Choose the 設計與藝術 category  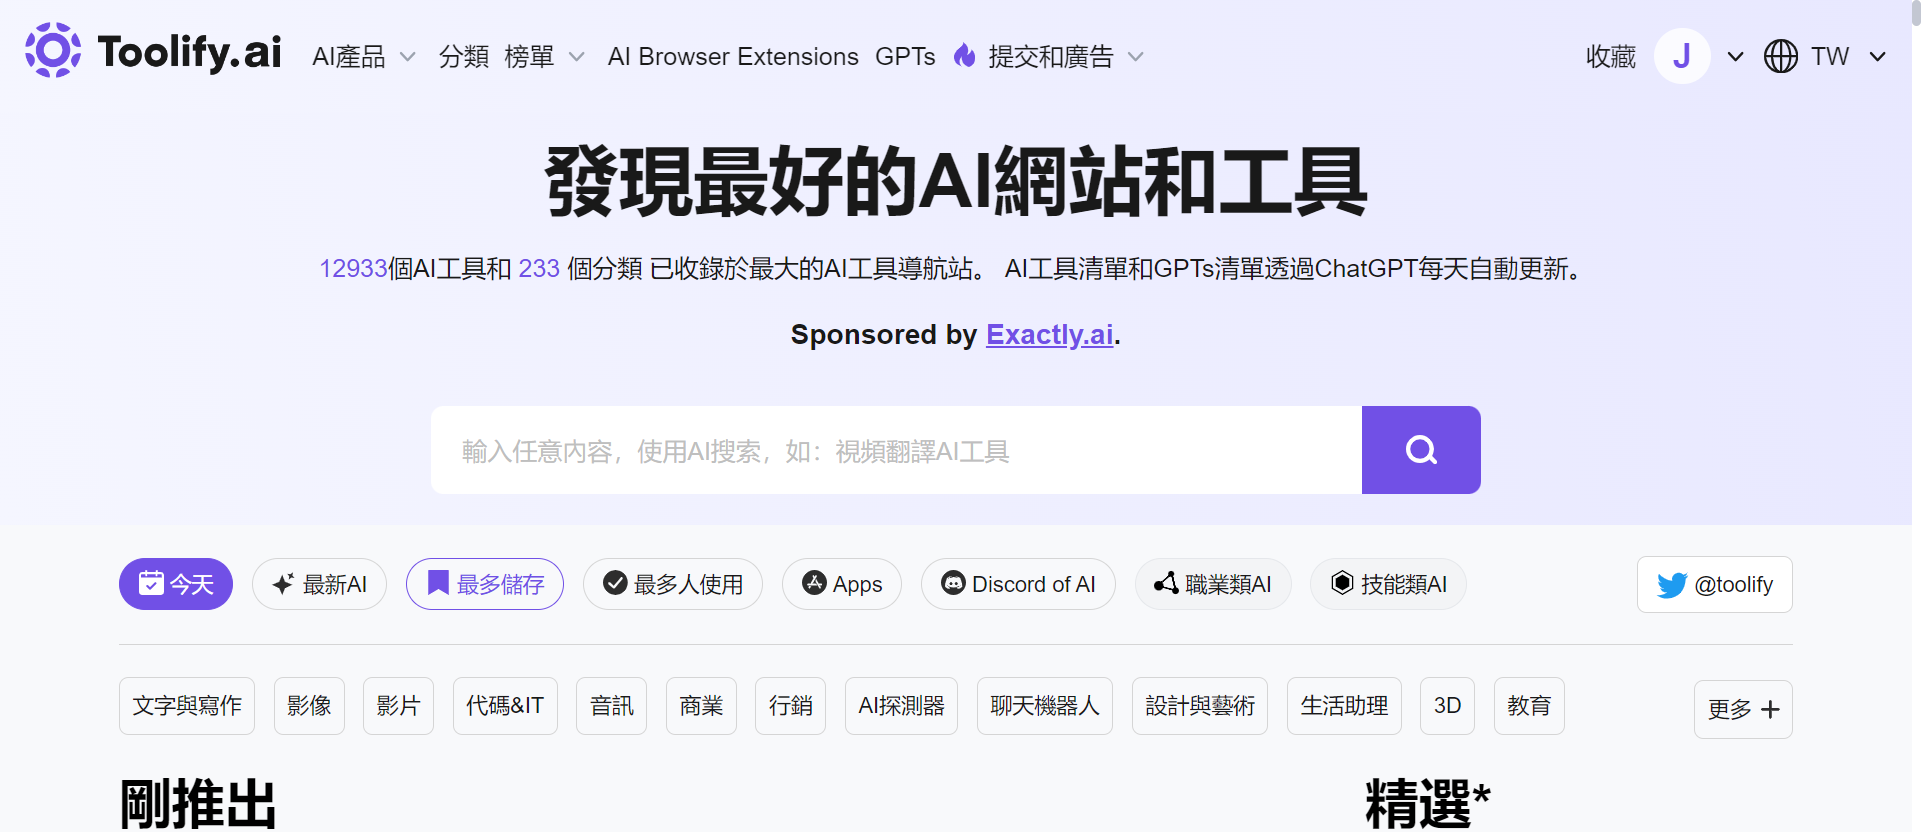1200,706
